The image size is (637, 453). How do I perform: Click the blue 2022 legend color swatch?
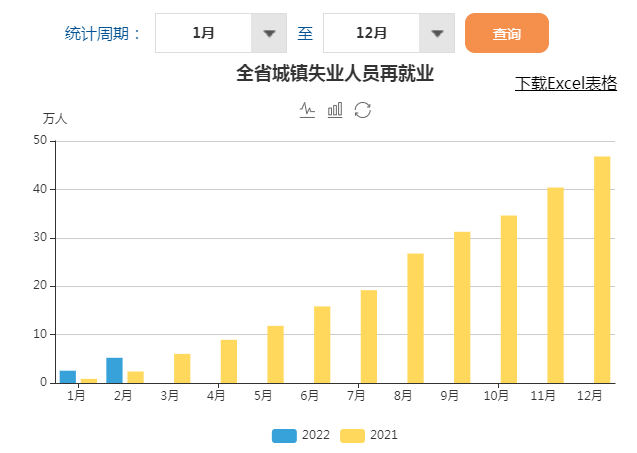tap(284, 435)
